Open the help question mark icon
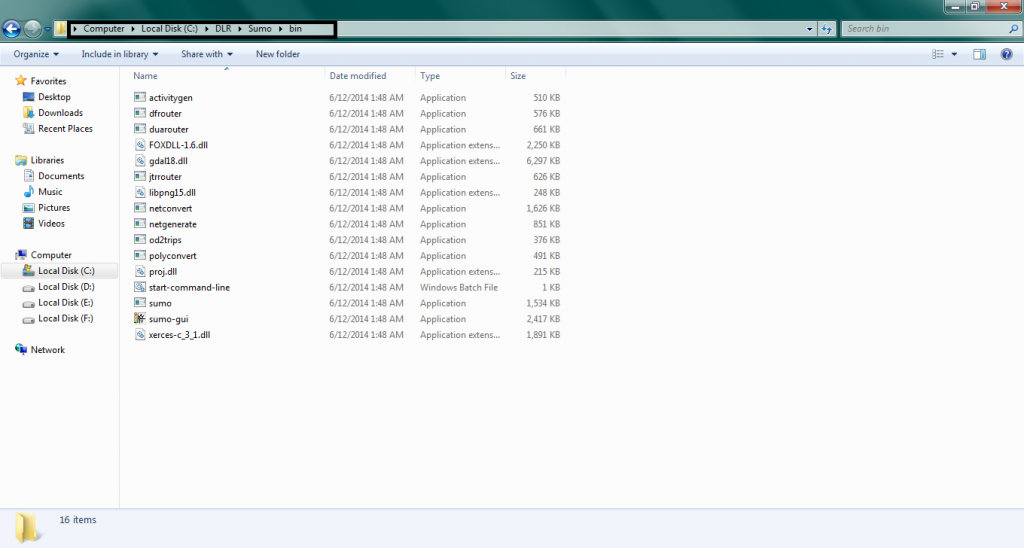The height and width of the screenshot is (548, 1024). [1006, 54]
